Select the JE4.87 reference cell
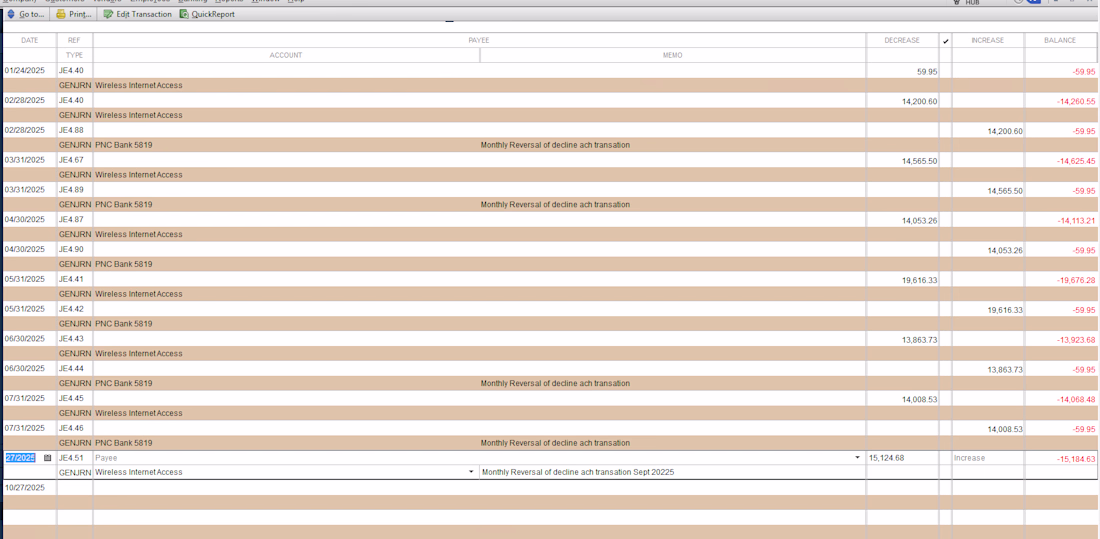The image size is (1100, 539). point(71,219)
